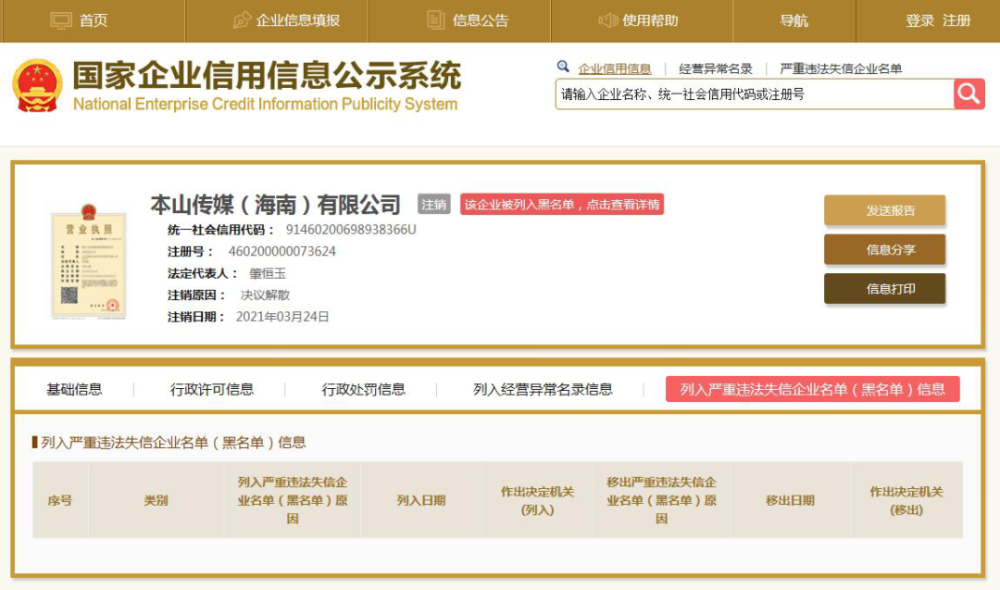Click the 登录 link
1000x590 pixels.
pos(920,20)
